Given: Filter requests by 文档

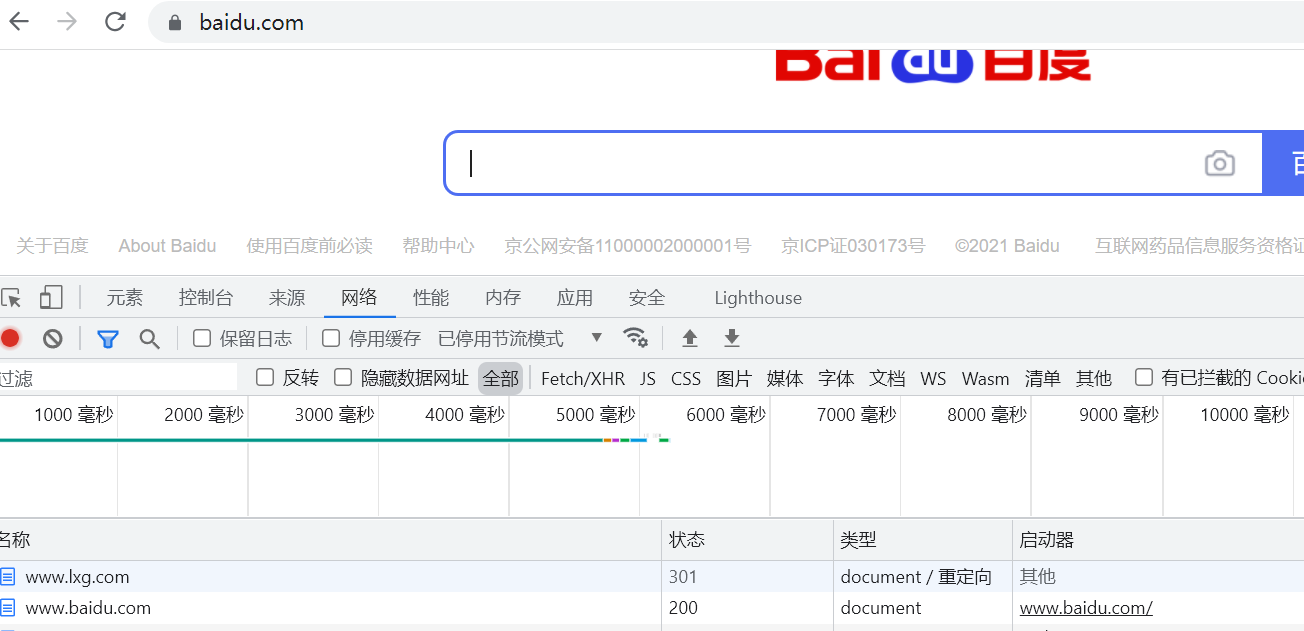Looking at the screenshot, I should 887,378.
